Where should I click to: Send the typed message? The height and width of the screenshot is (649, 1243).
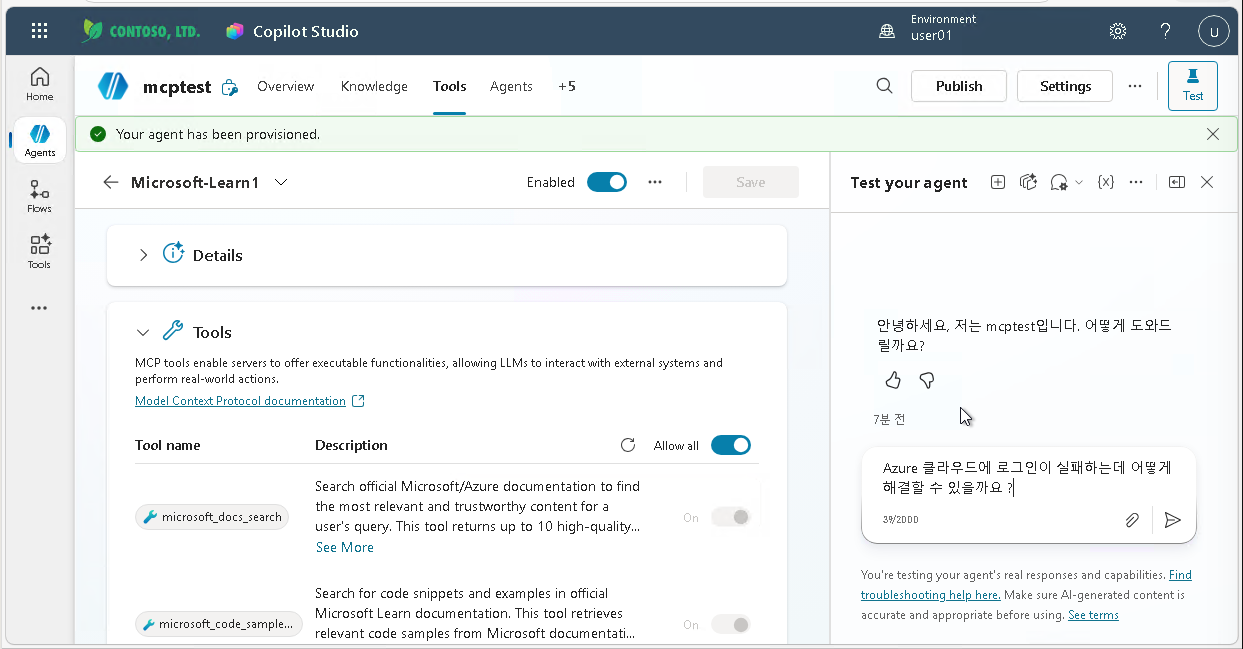tap(1173, 520)
